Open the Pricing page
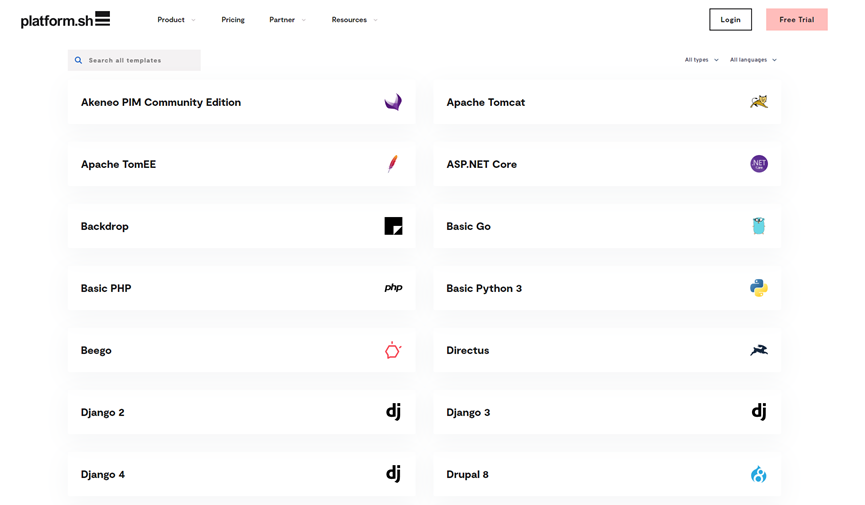 click(233, 20)
